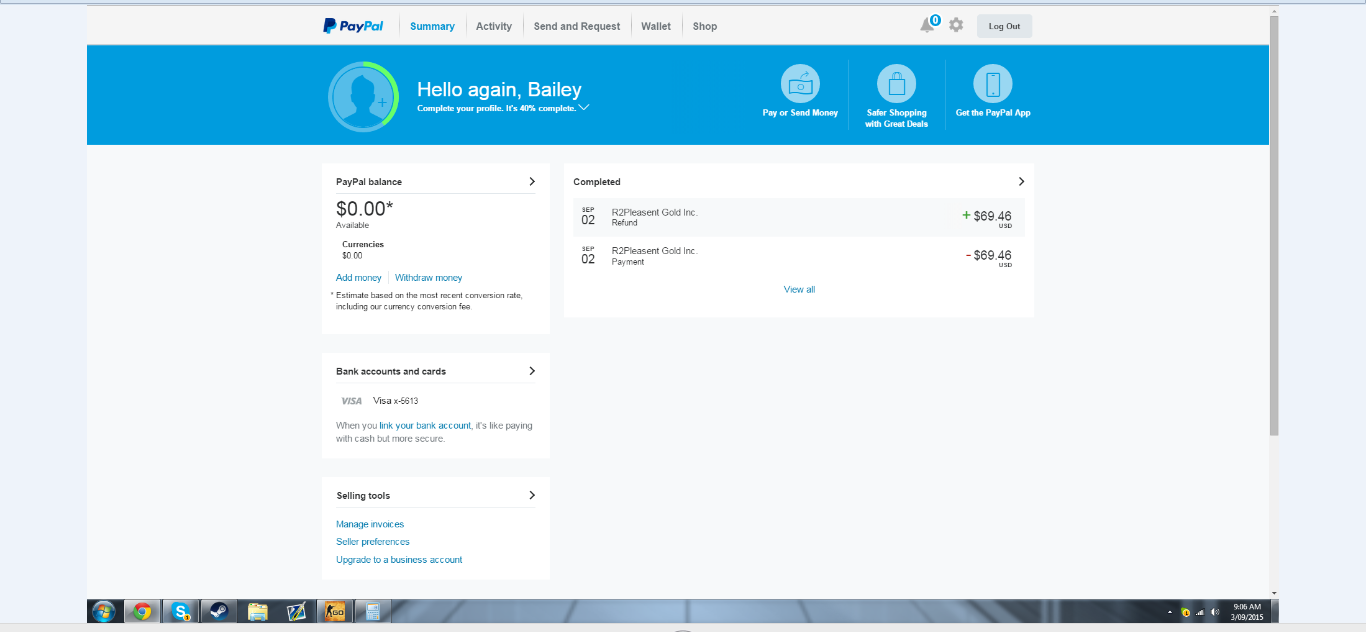Open the Send and Request tab
Viewport: 1366px width, 632px height.
[577, 26]
